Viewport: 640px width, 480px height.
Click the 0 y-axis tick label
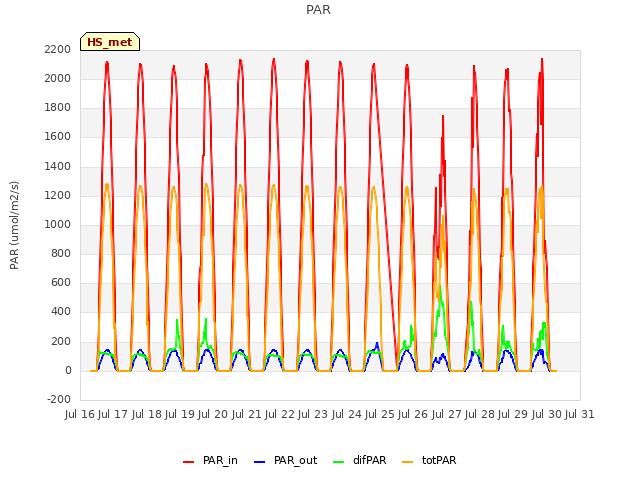68,370
